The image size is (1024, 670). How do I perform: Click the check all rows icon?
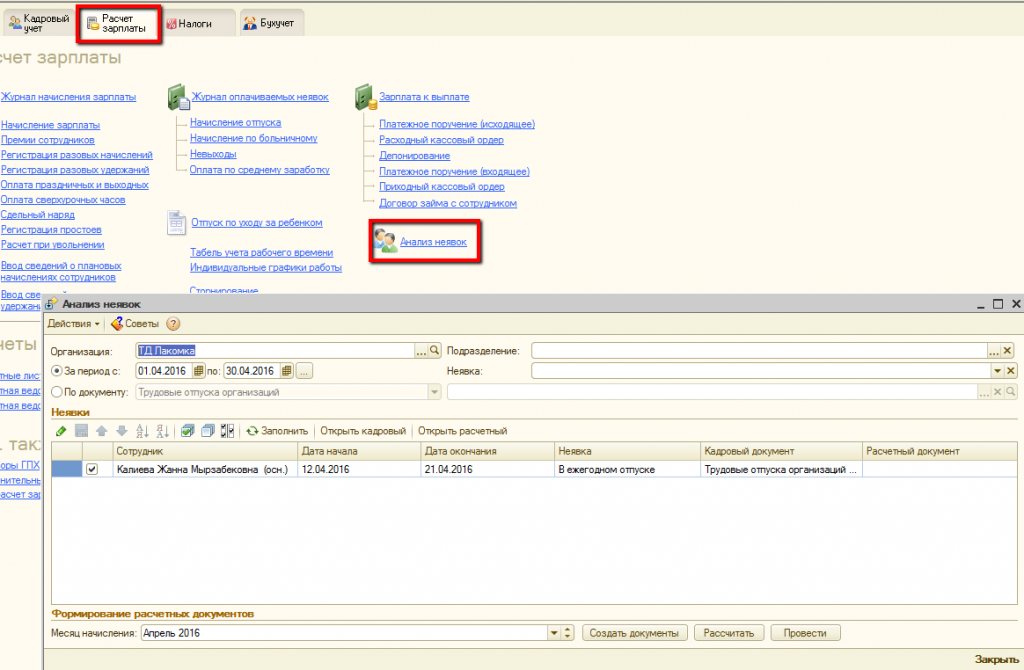coord(187,431)
